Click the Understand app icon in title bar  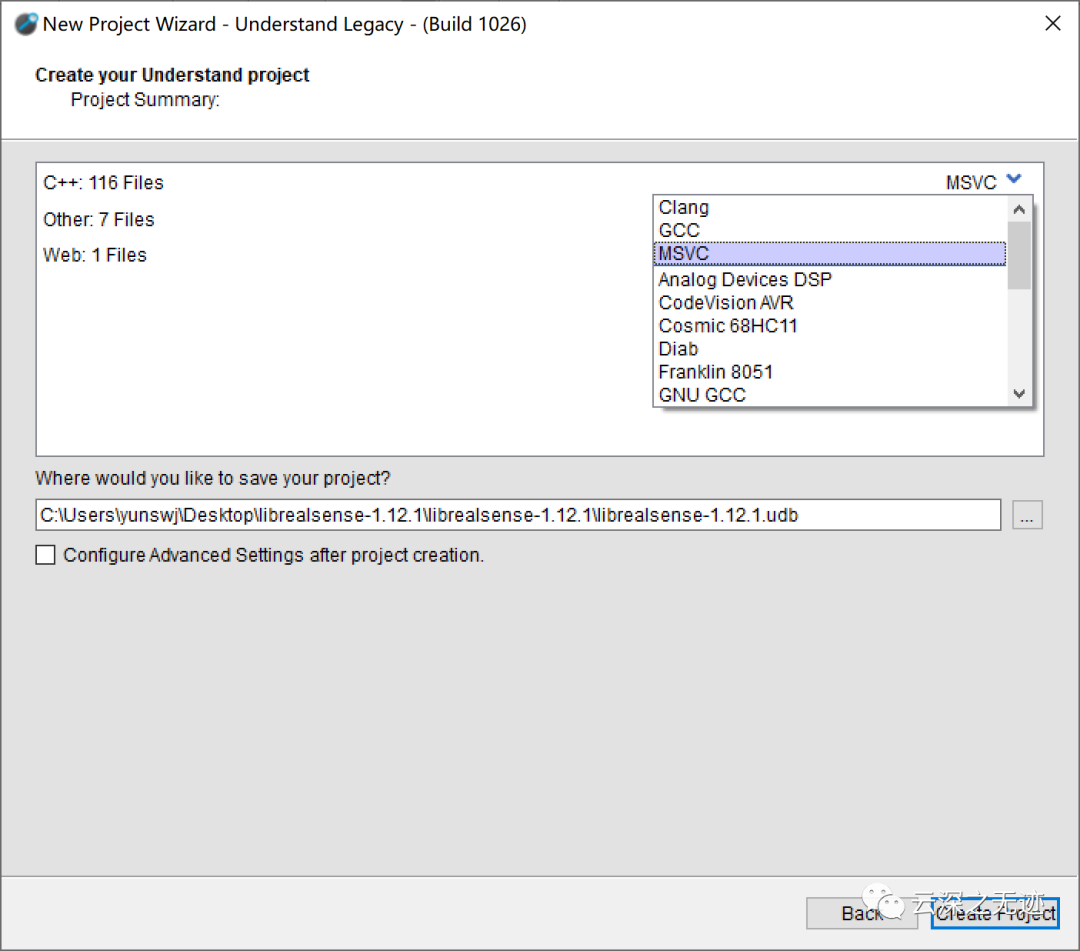(x=25, y=24)
